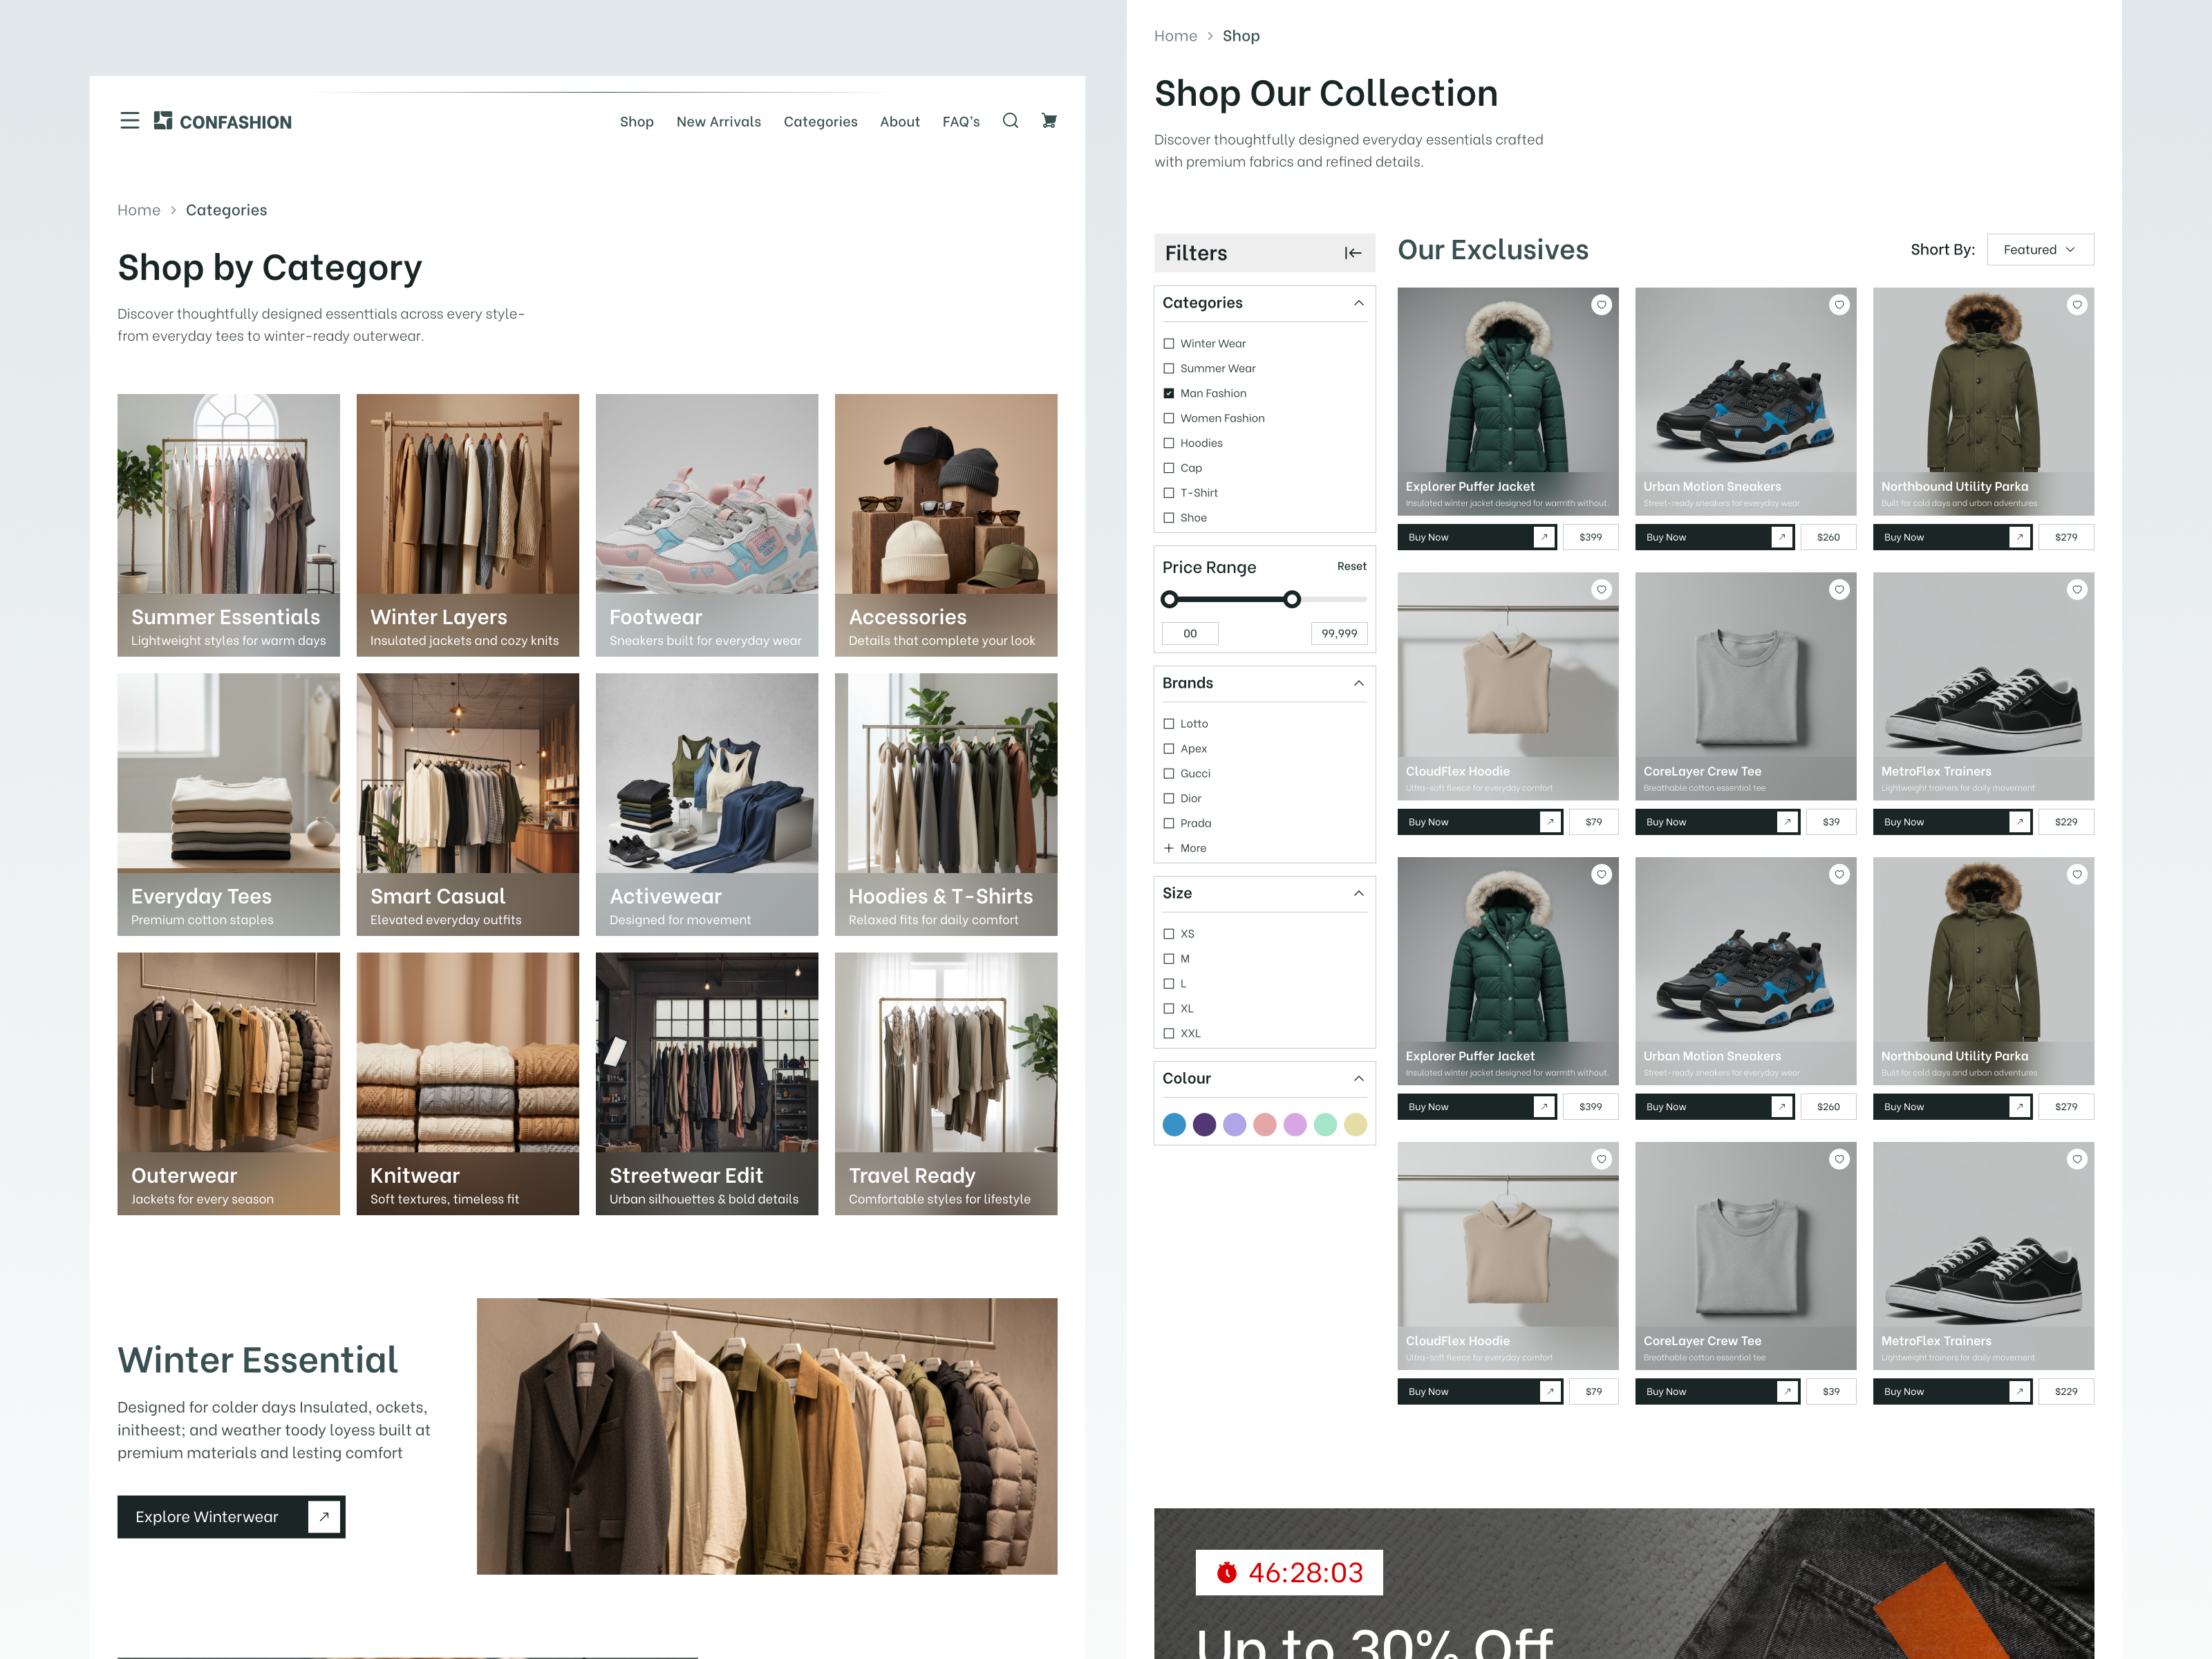Screen dimensions: 2212x1659
Task: Collapse the Colour filter section
Action: [x=1358, y=1078]
